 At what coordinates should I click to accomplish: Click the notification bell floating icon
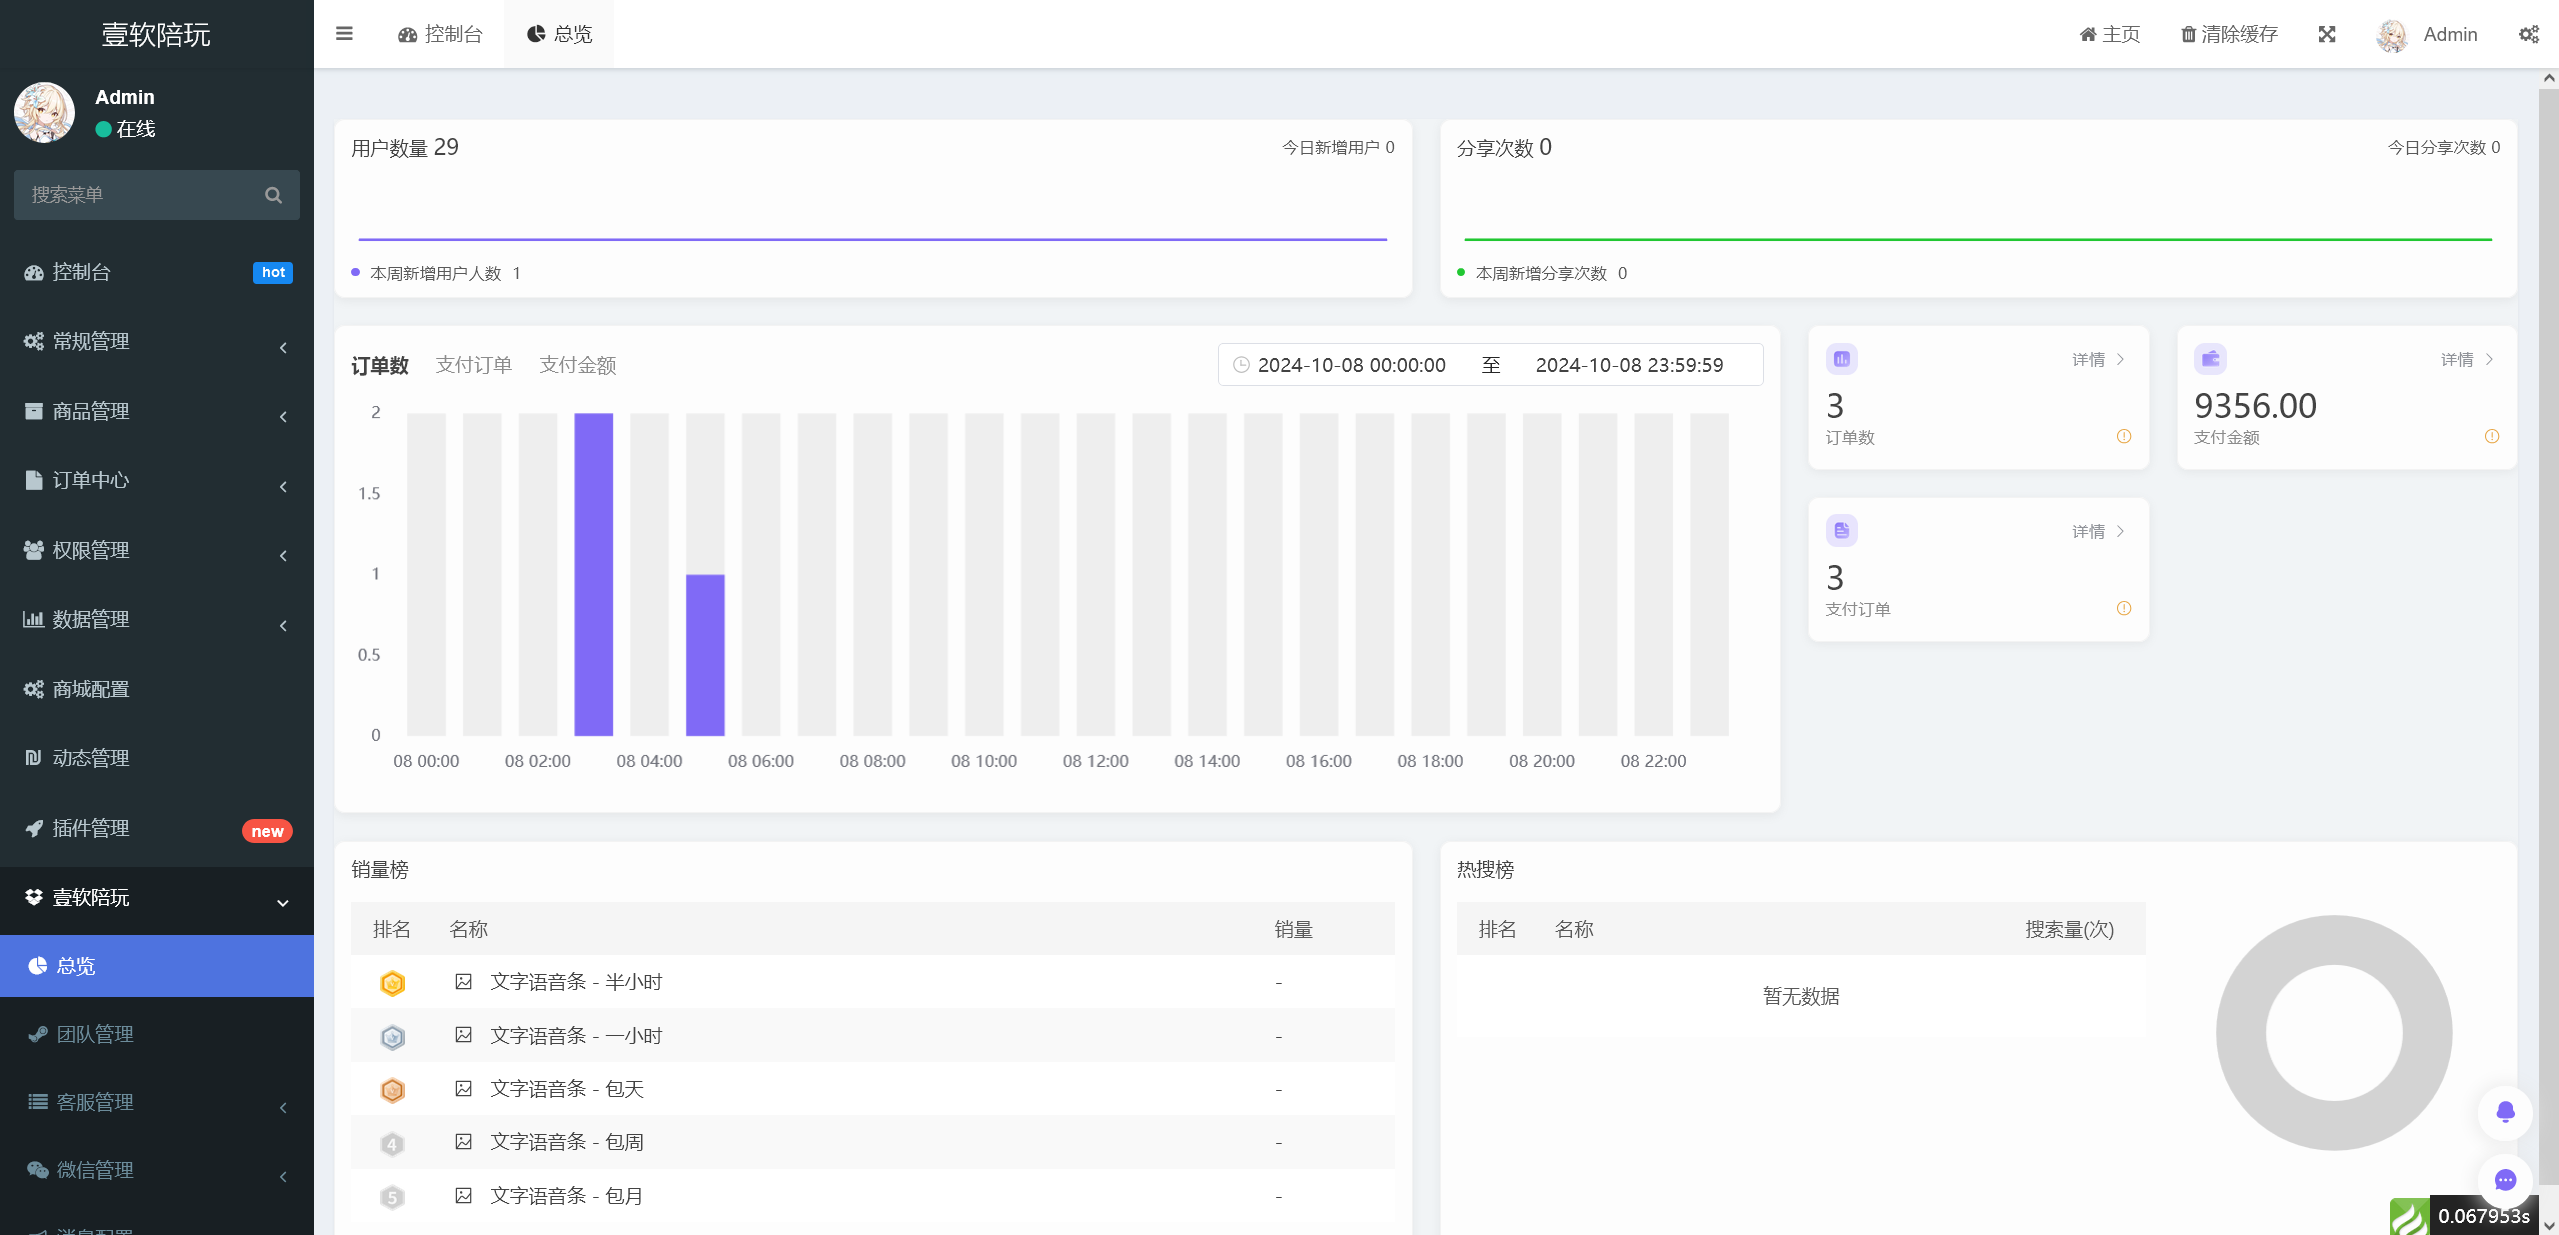pyautogui.click(x=2505, y=1111)
